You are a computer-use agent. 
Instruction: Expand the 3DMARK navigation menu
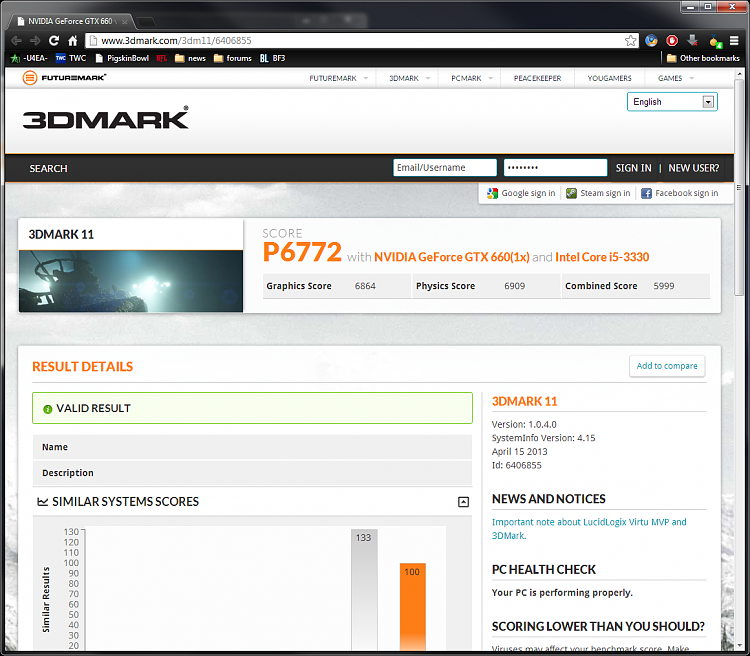coord(409,78)
